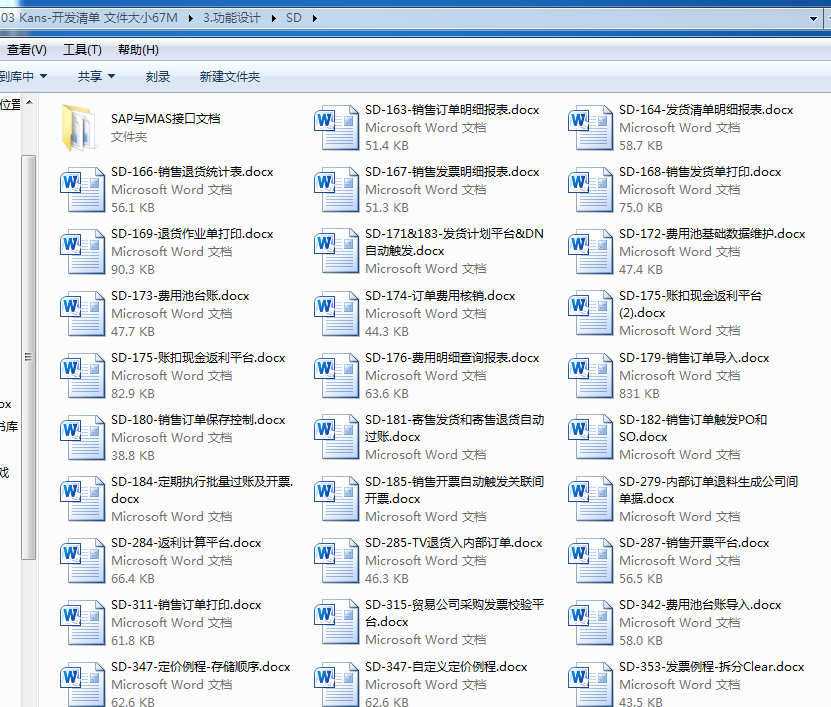Click file name SD-311-销售订单打印.docx
The width and height of the screenshot is (831, 707).
tap(186, 605)
